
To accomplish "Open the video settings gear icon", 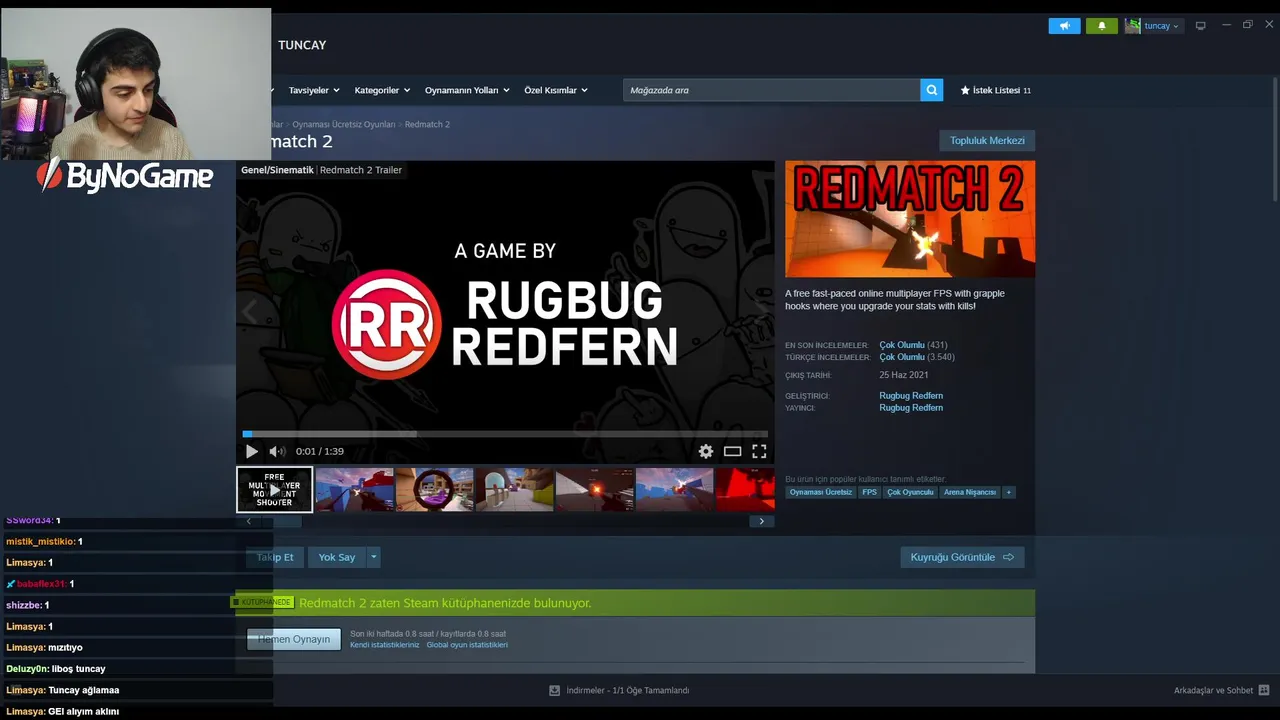I will pos(706,451).
